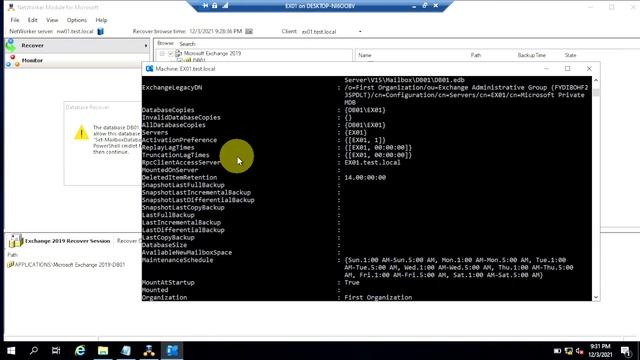Click the volume tray icon

point(579,351)
